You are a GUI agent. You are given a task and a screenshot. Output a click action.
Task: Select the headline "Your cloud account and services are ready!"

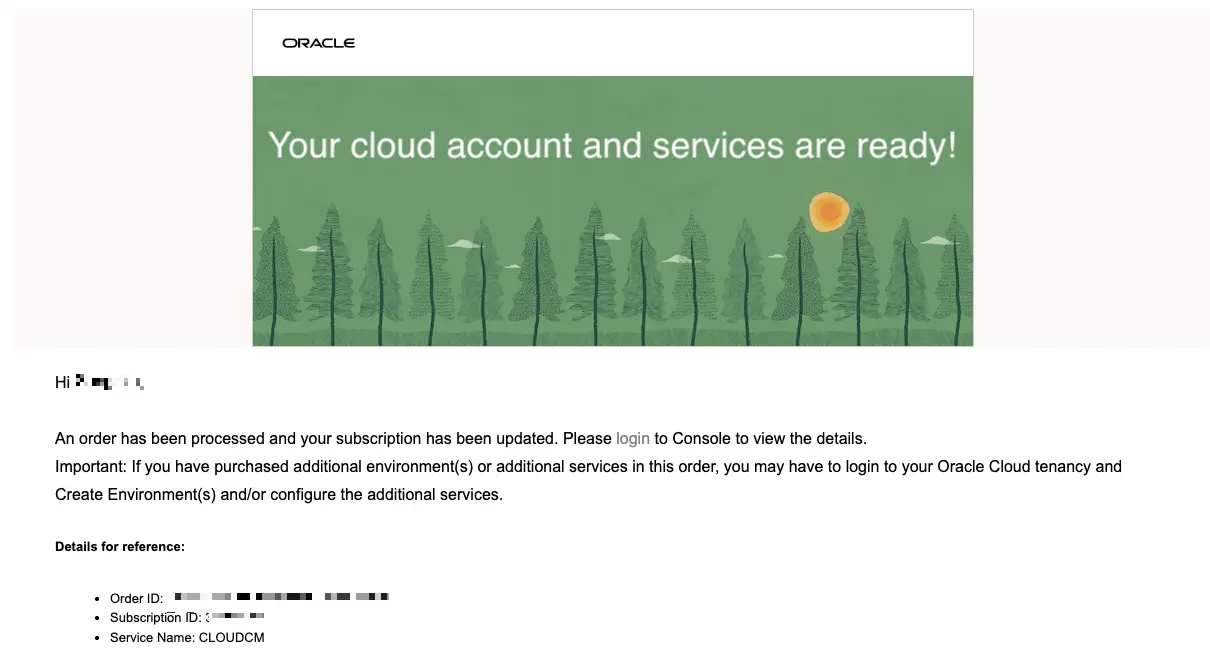[613, 146]
